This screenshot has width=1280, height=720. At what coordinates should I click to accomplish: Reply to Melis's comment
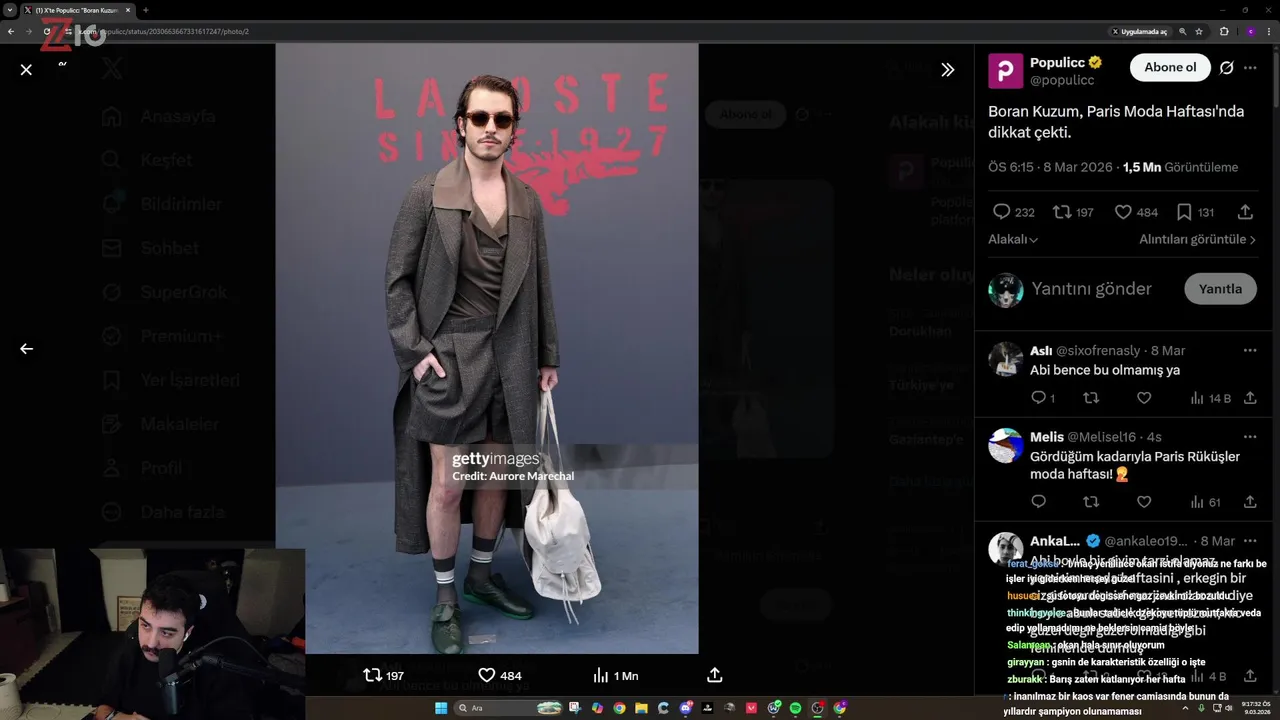pos(1038,502)
